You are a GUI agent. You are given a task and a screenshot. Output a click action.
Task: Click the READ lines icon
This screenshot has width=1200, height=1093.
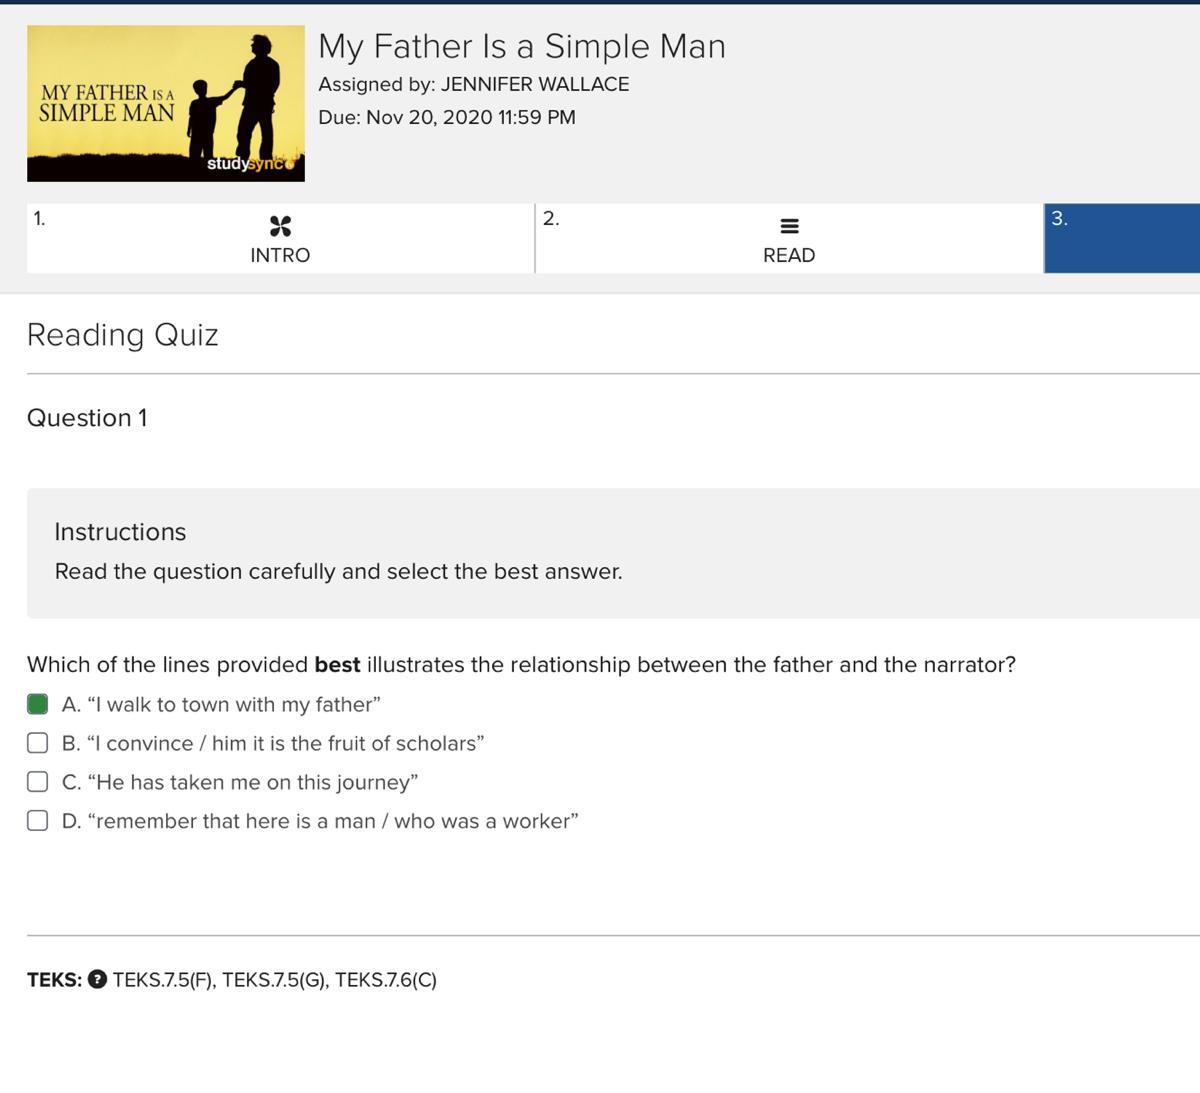pyautogui.click(x=789, y=227)
